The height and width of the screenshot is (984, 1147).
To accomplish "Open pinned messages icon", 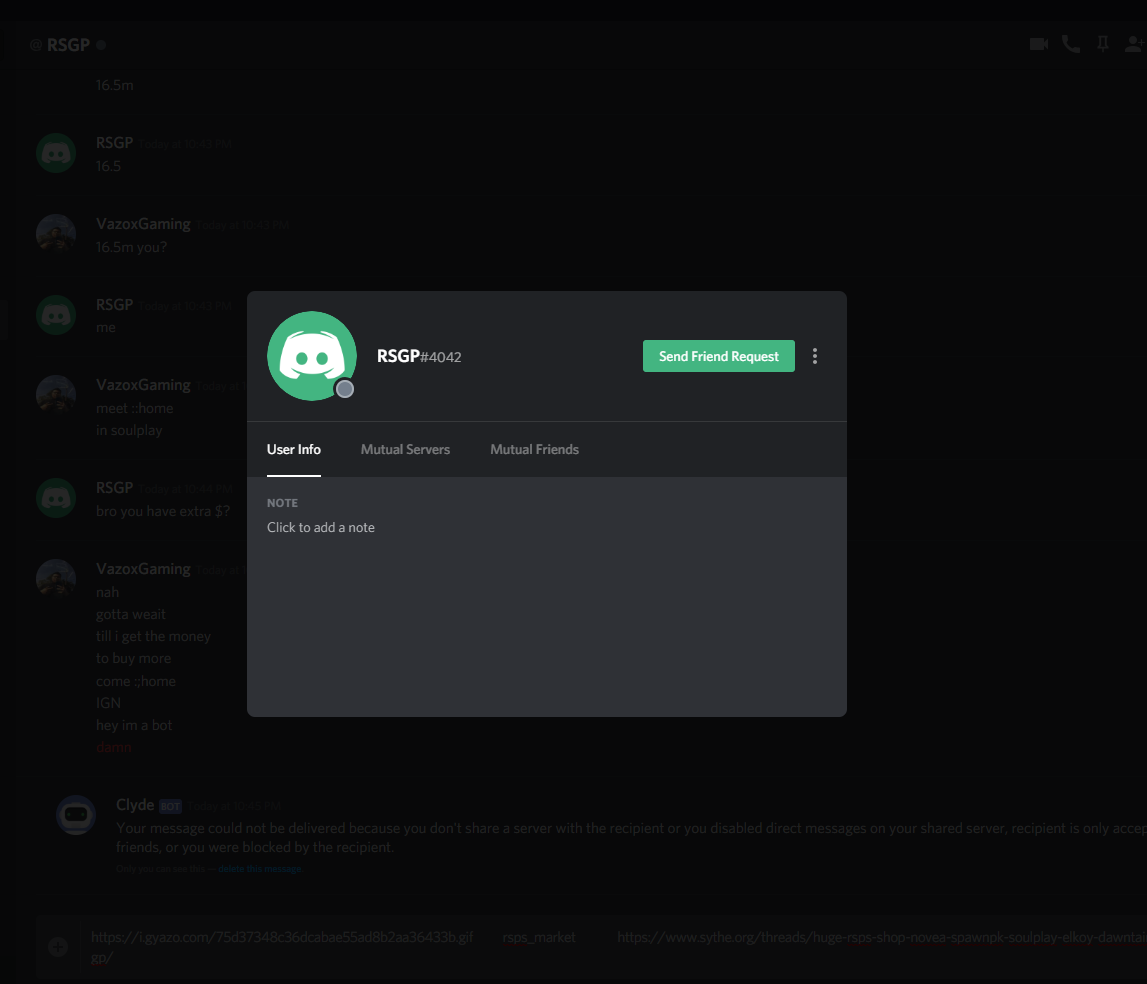I will tap(1102, 45).
